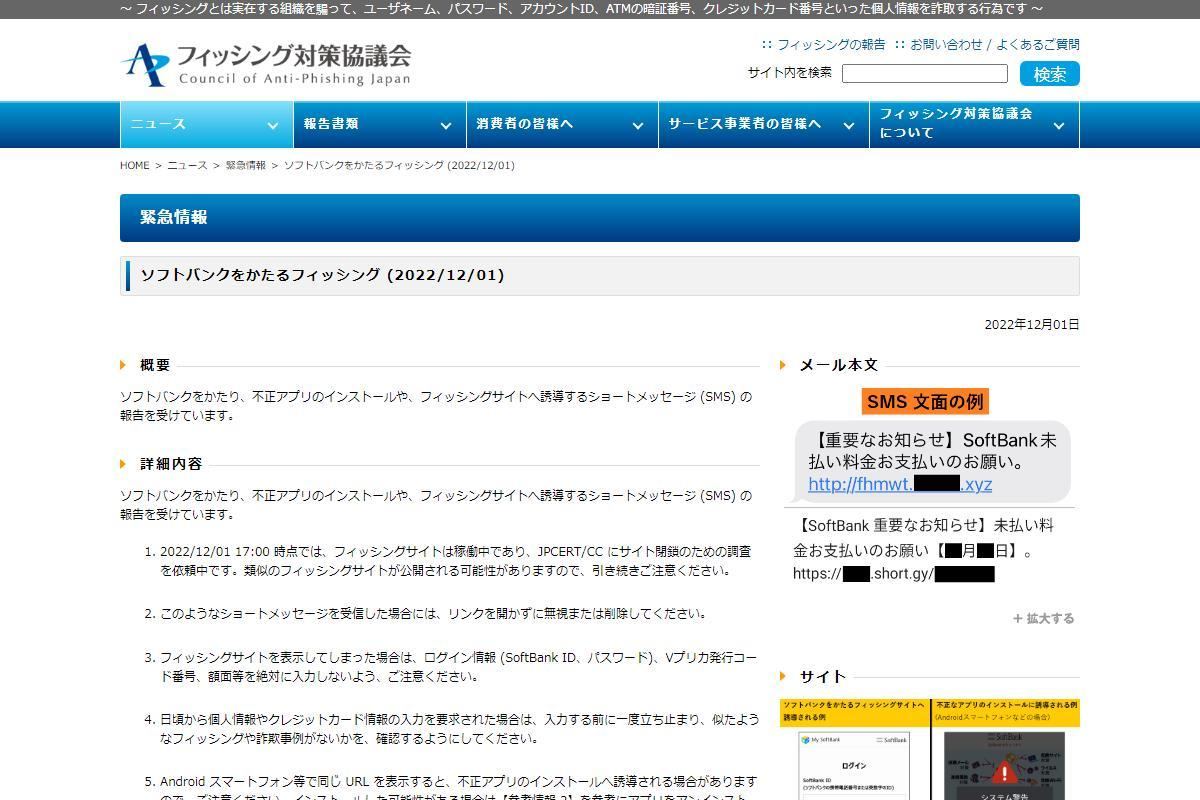Click the article title ソフトバンクをかたるフィッシング (2022/12/01)
This screenshot has width=1200, height=800.
pos(322,275)
